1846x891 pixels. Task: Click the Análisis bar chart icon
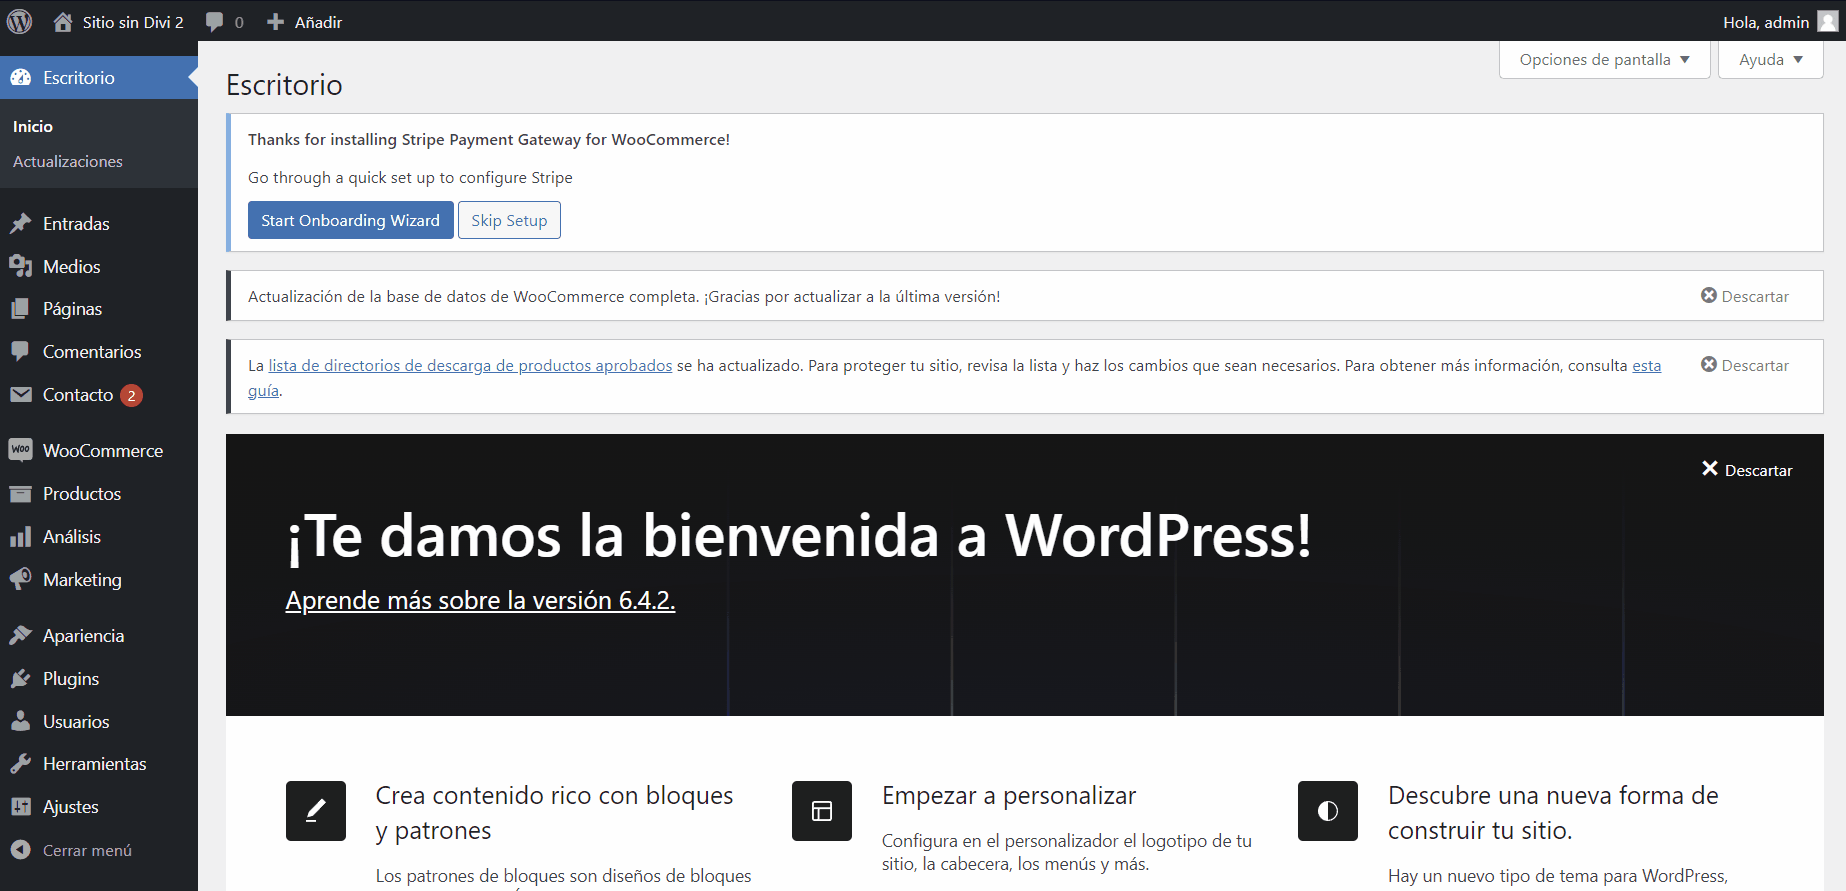click(x=20, y=537)
